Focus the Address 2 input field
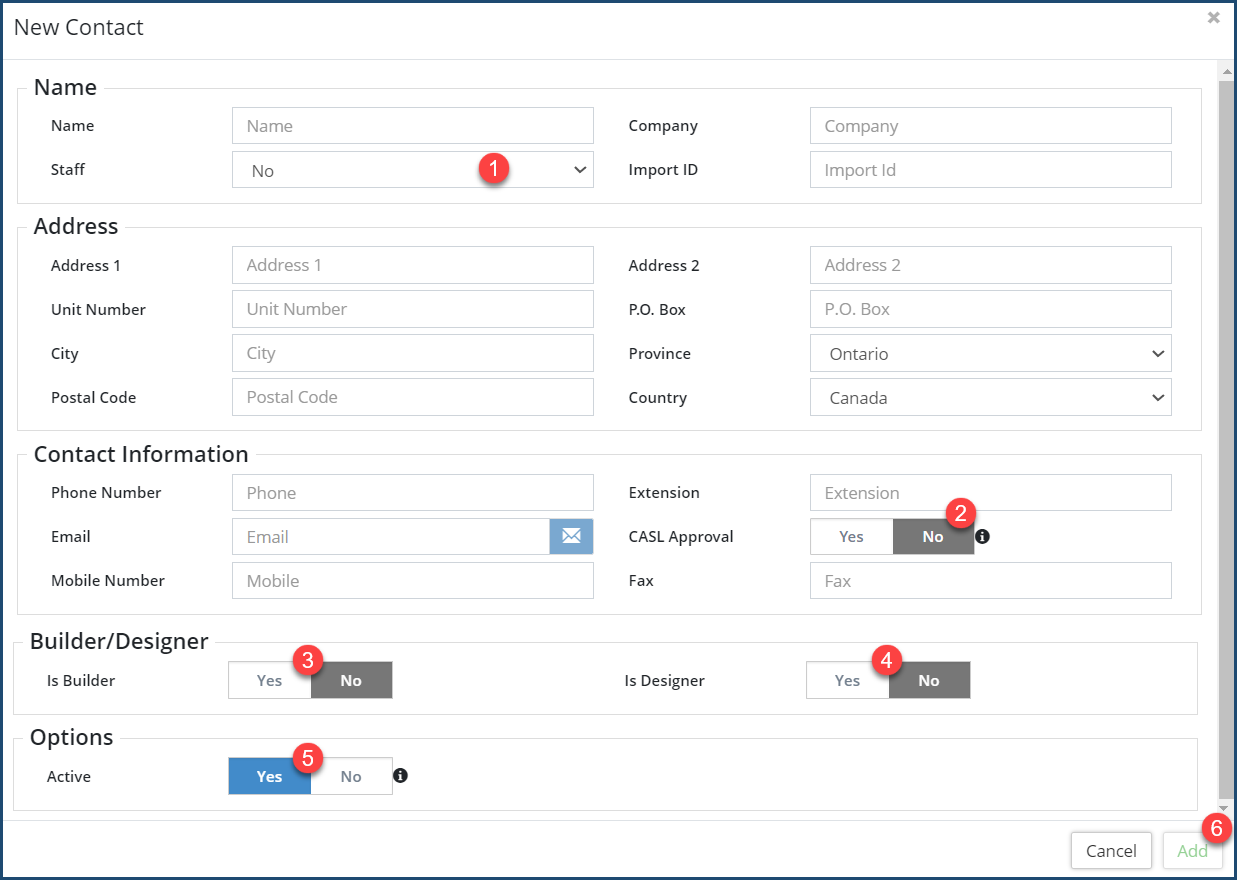This screenshot has width=1237, height=880. (x=991, y=265)
